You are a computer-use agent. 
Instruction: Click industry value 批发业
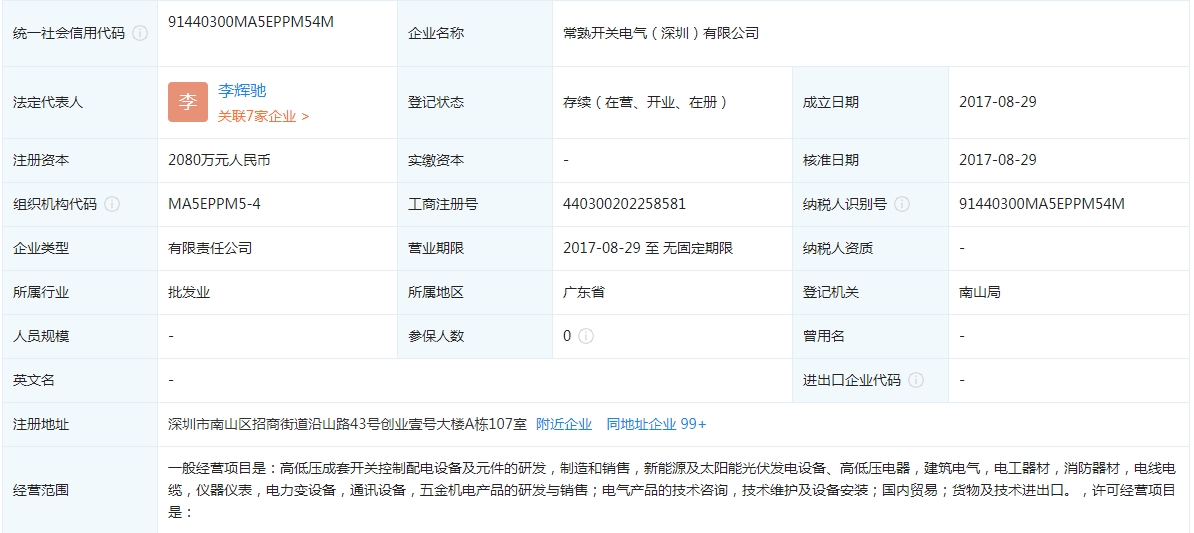click(x=189, y=292)
